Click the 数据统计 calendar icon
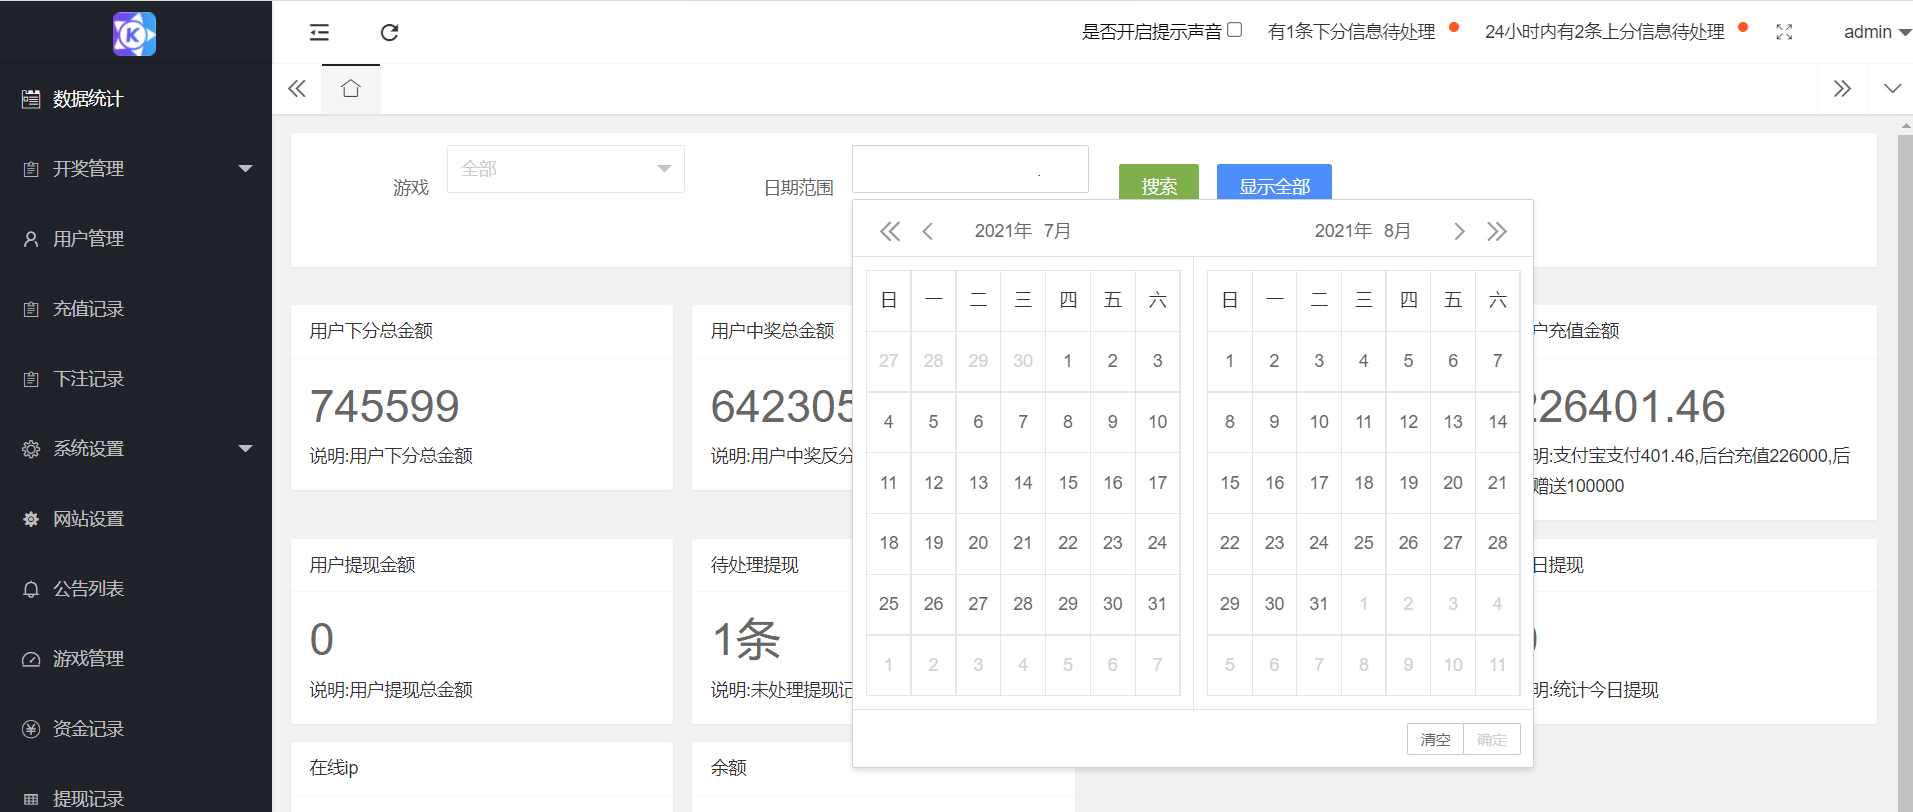The width and height of the screenshot is (1913, 812). [31, 99]
